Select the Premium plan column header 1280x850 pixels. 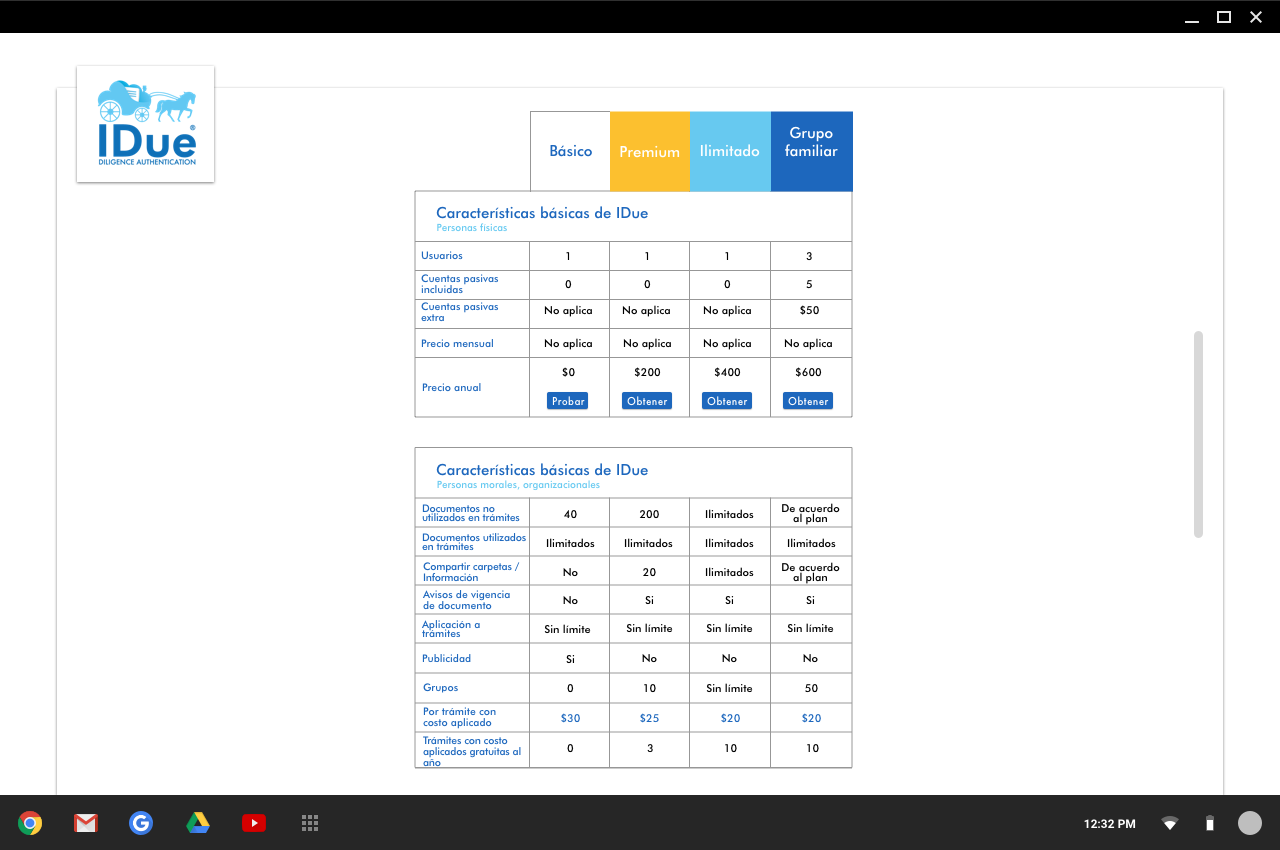649,152
